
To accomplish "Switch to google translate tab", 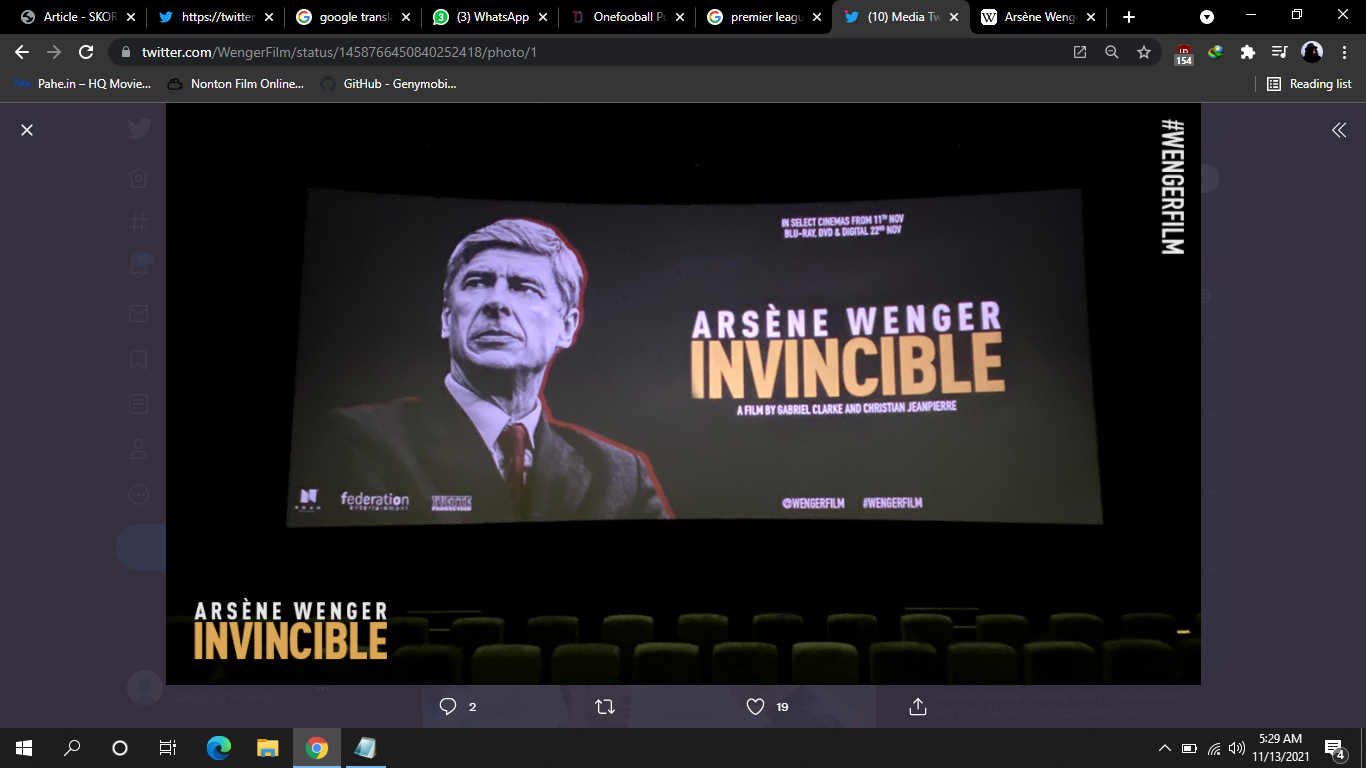I will coord(352,17).
